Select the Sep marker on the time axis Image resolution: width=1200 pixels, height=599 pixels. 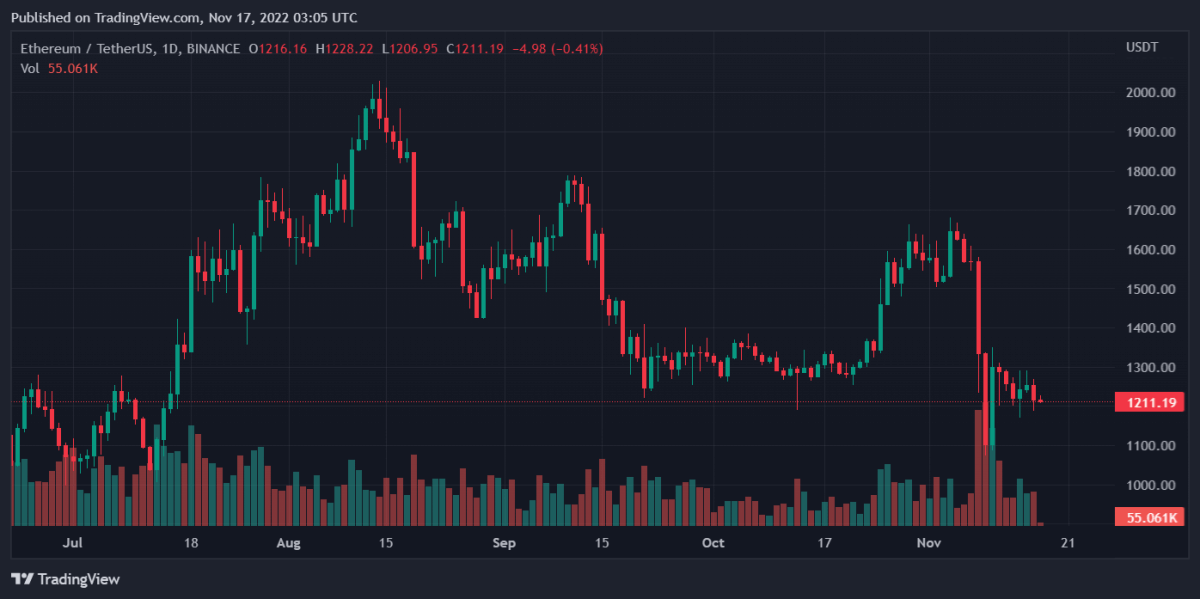point(505,543)
